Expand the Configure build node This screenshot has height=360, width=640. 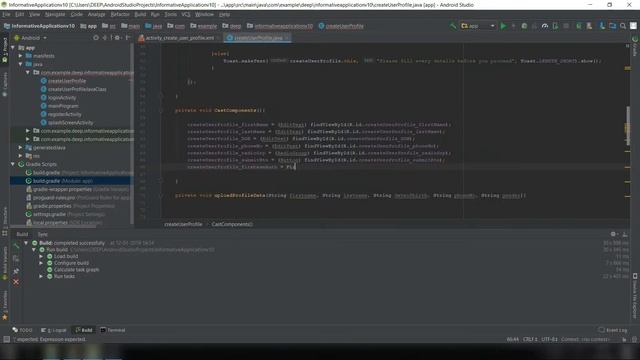click(41, 263)
